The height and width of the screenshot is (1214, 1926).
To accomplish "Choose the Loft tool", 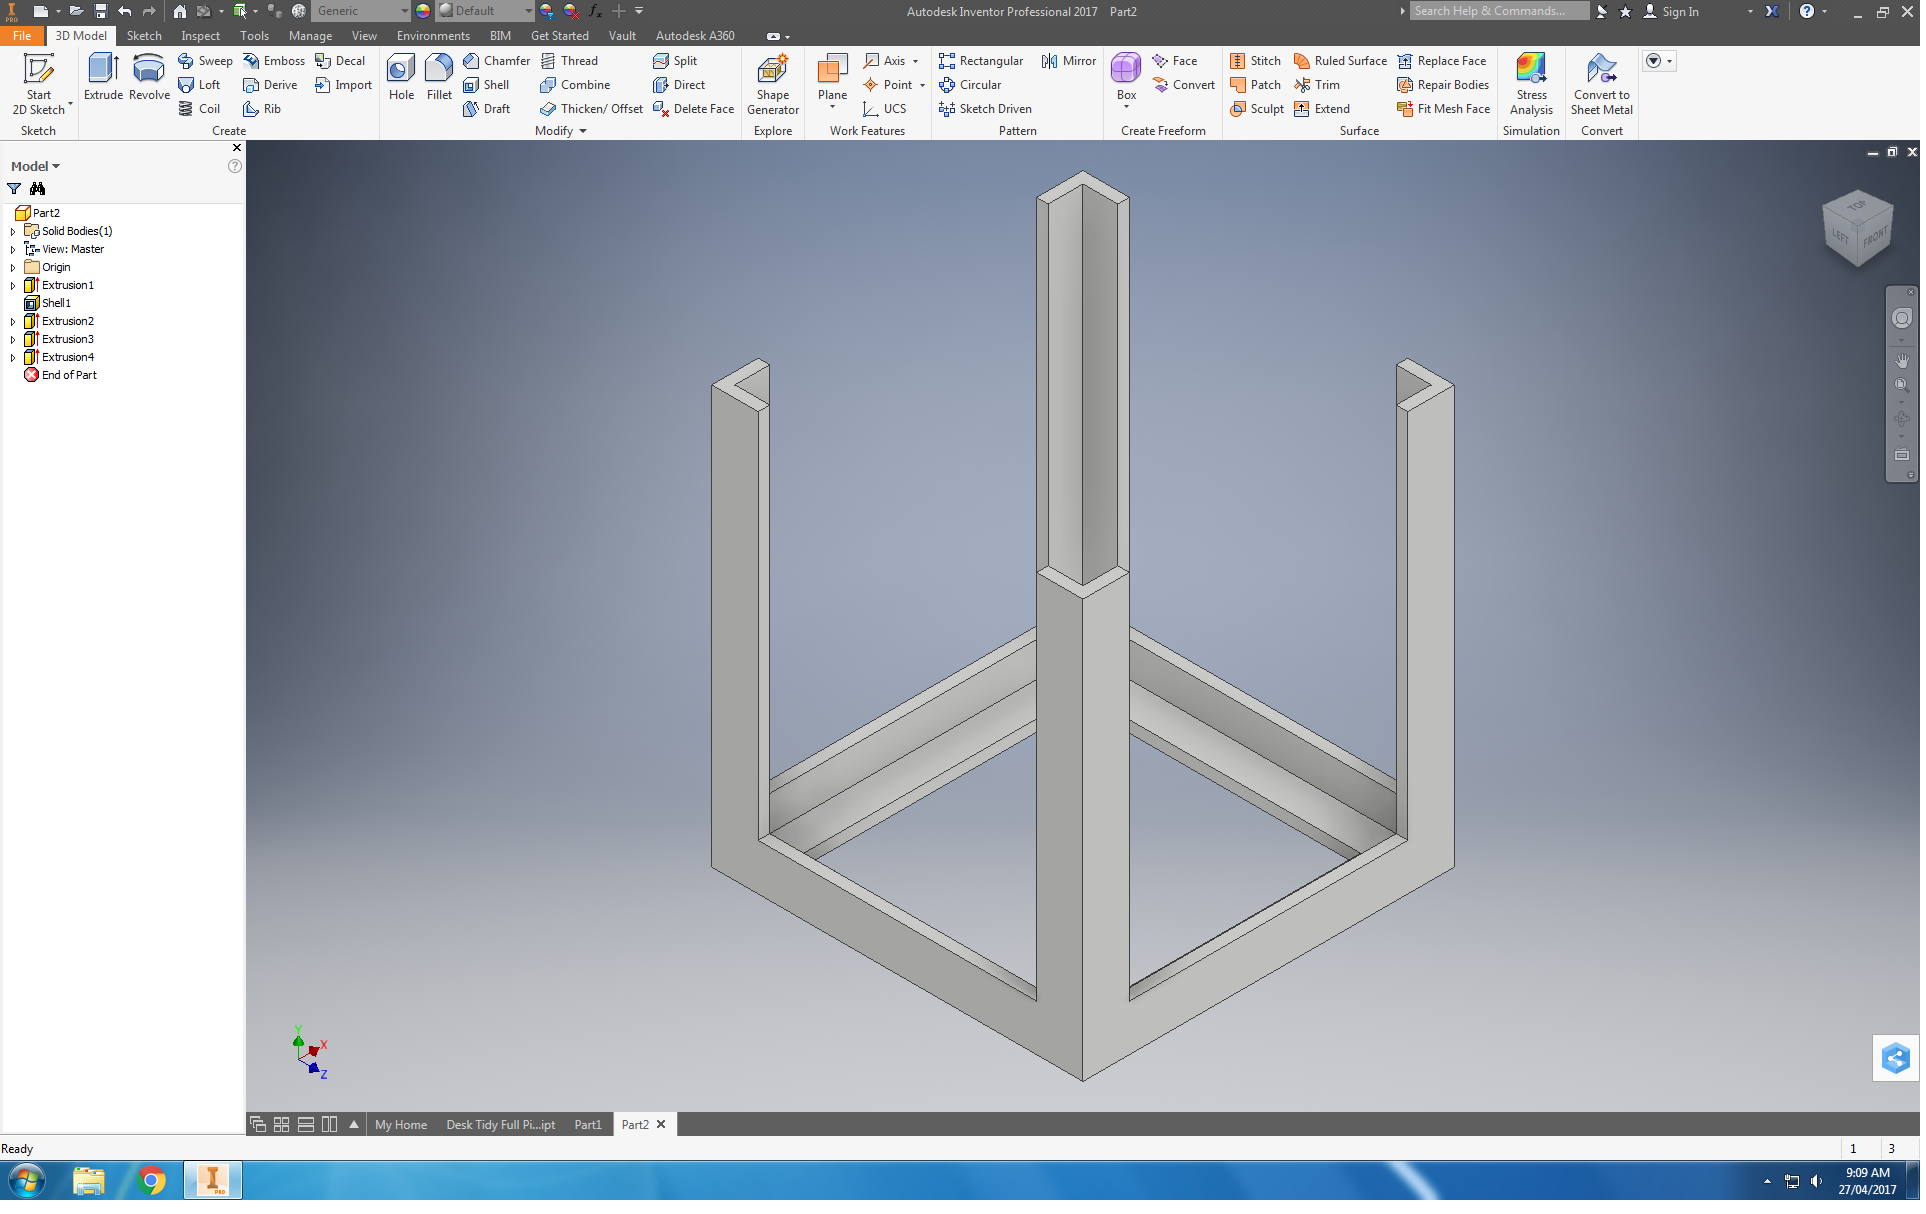I will coord(200,85).
